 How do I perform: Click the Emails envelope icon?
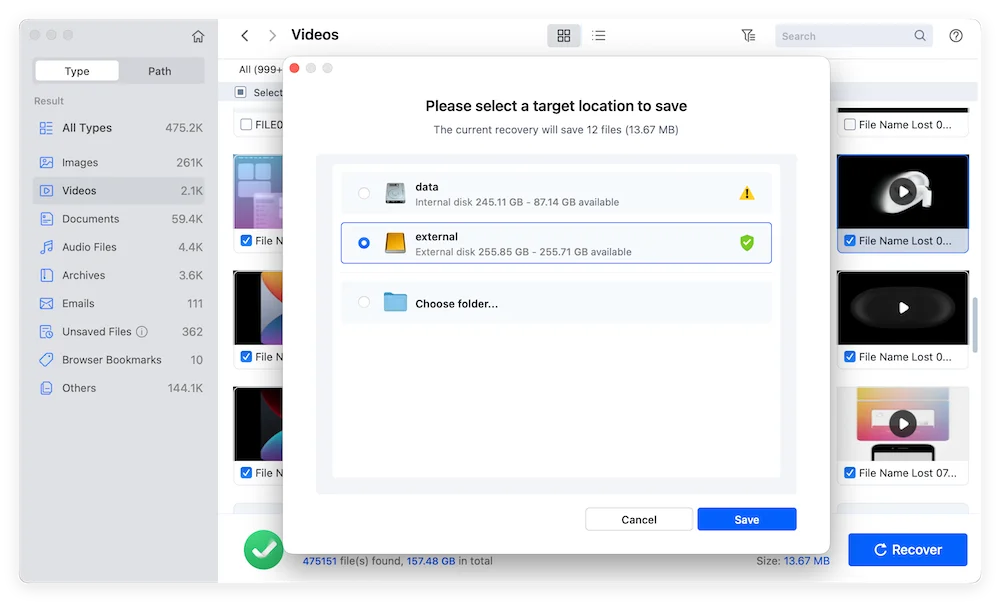click(x=47, y=304)
